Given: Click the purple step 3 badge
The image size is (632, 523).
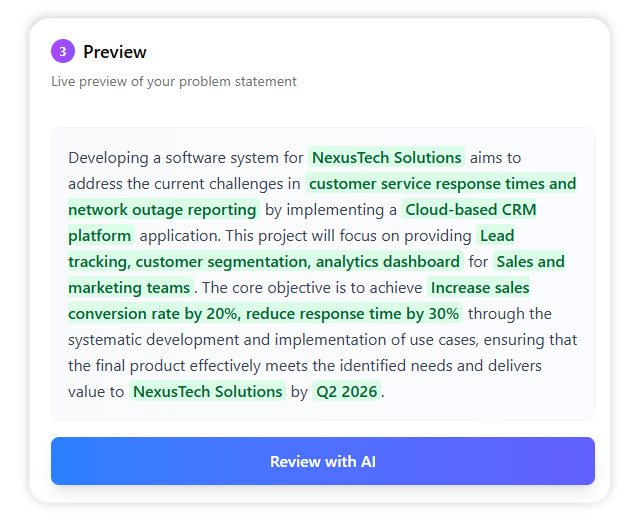Looking at the screenshot, I should click(x=63, y=51).
